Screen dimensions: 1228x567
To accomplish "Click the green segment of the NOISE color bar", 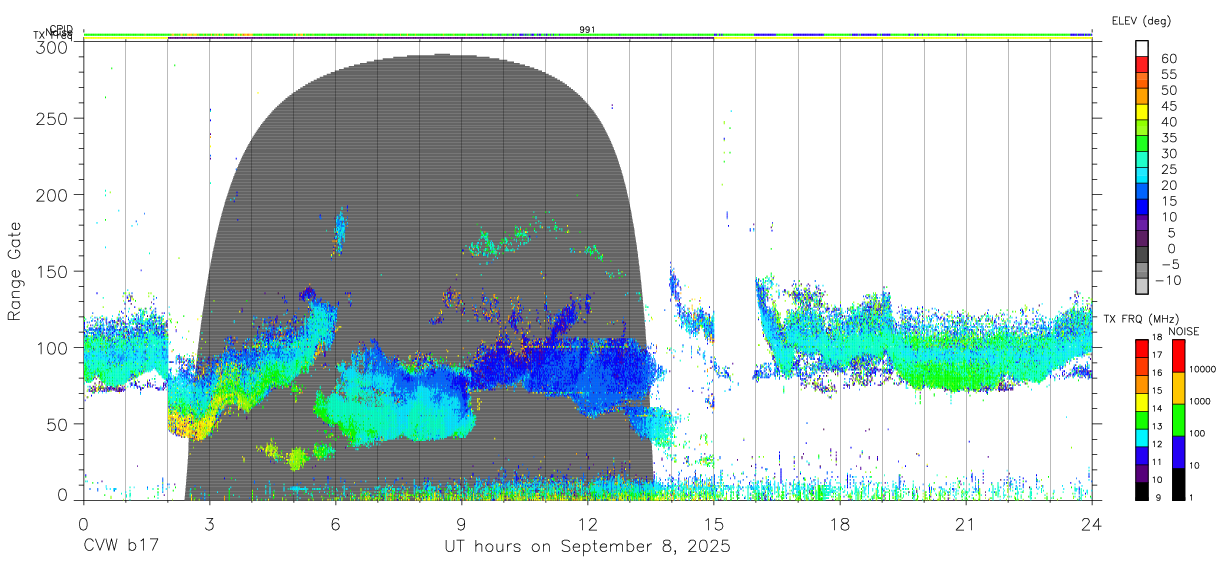I will tap(1177, 419).
